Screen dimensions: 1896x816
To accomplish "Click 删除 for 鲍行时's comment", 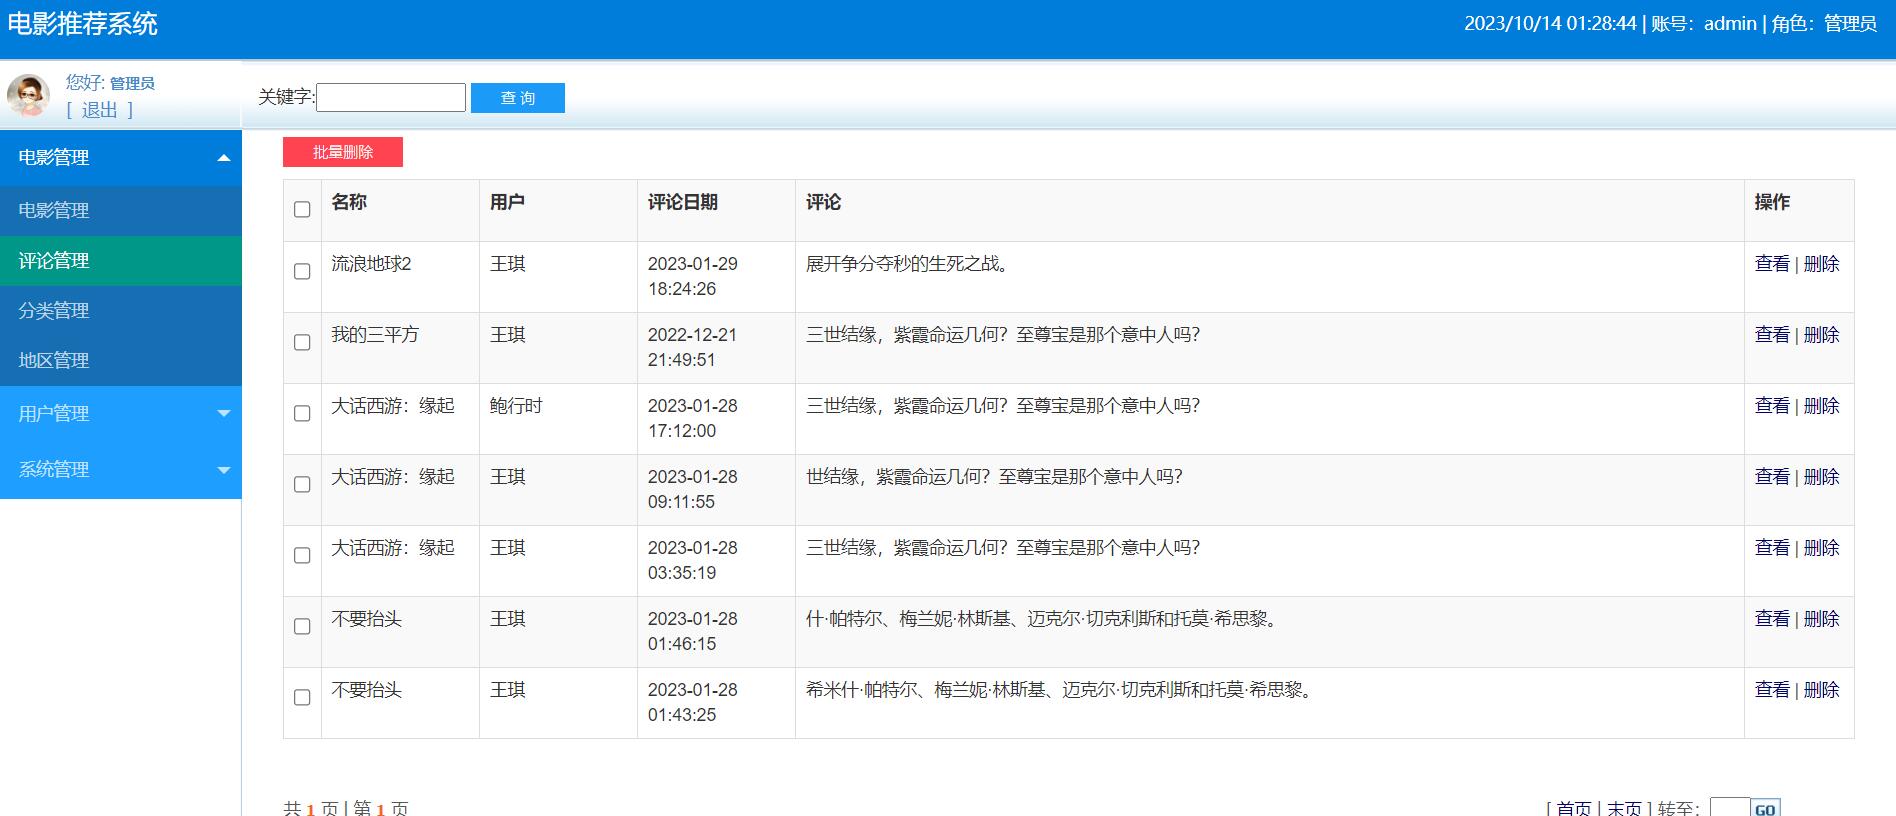I will click(1822, 406).
